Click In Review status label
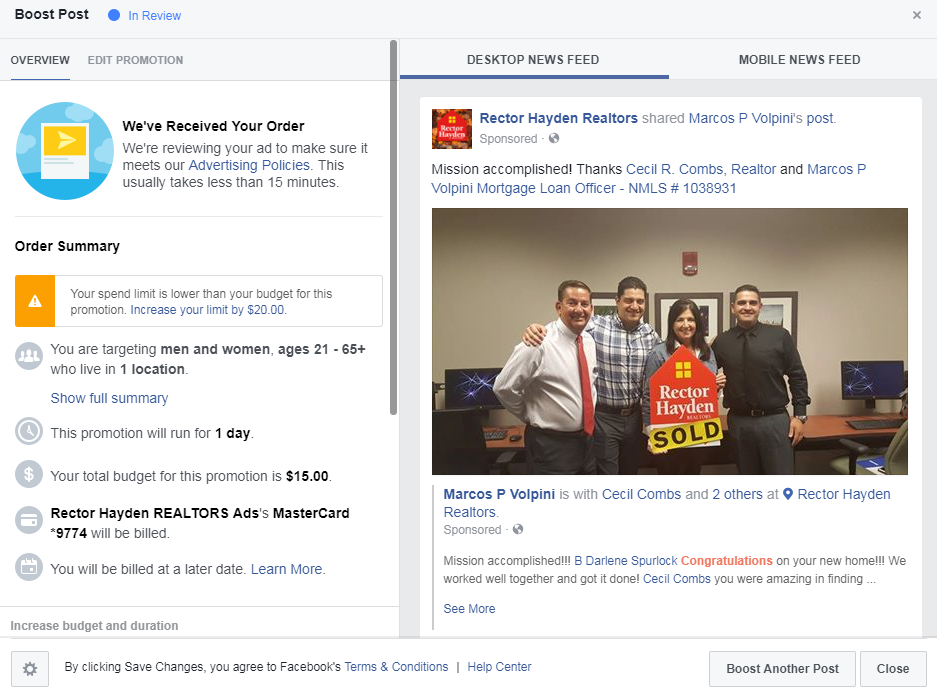937x693 pixels. tap(154, 16)
